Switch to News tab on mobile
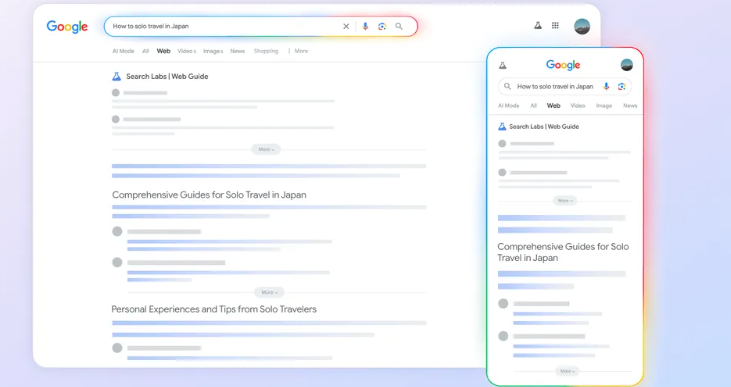 click(x=630, y=106)
